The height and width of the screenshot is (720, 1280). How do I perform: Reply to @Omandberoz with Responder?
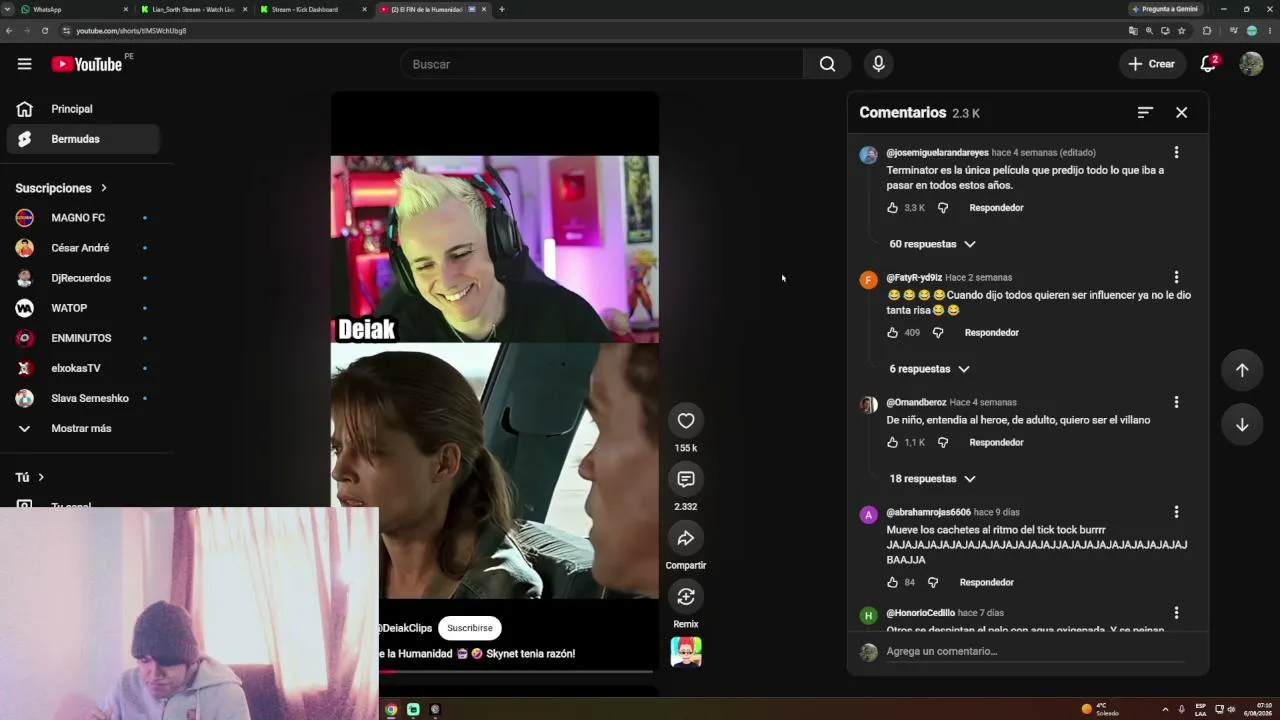tap(996, 443)
